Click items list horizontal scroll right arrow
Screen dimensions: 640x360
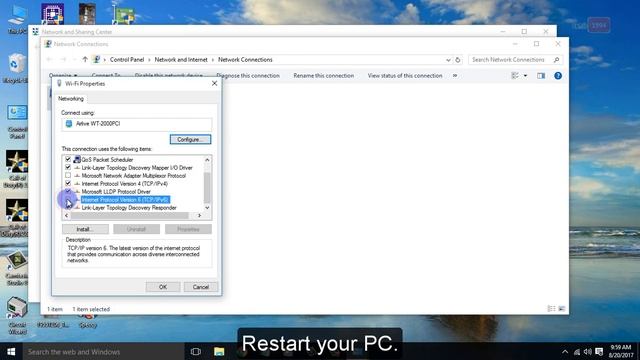(x=199, y=216)
